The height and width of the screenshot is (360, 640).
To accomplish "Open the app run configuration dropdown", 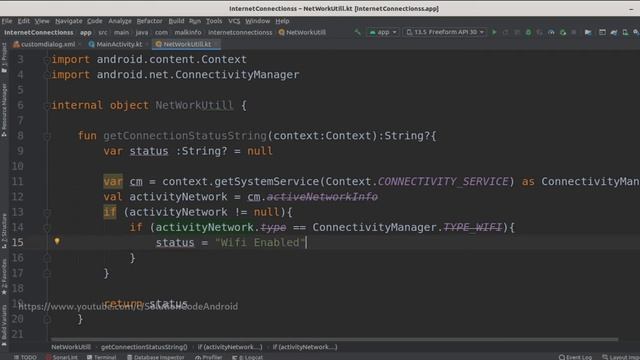I will [383, 32].
